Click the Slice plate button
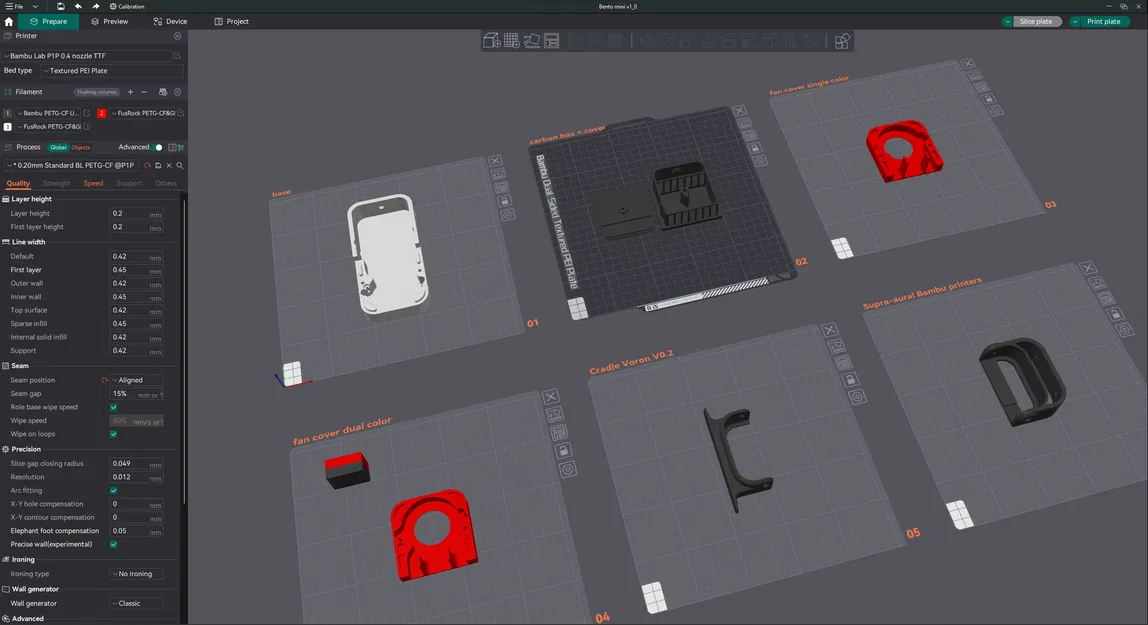Screen dimensions: 1148x625 pyautogui.click(x=1036, y=21)
